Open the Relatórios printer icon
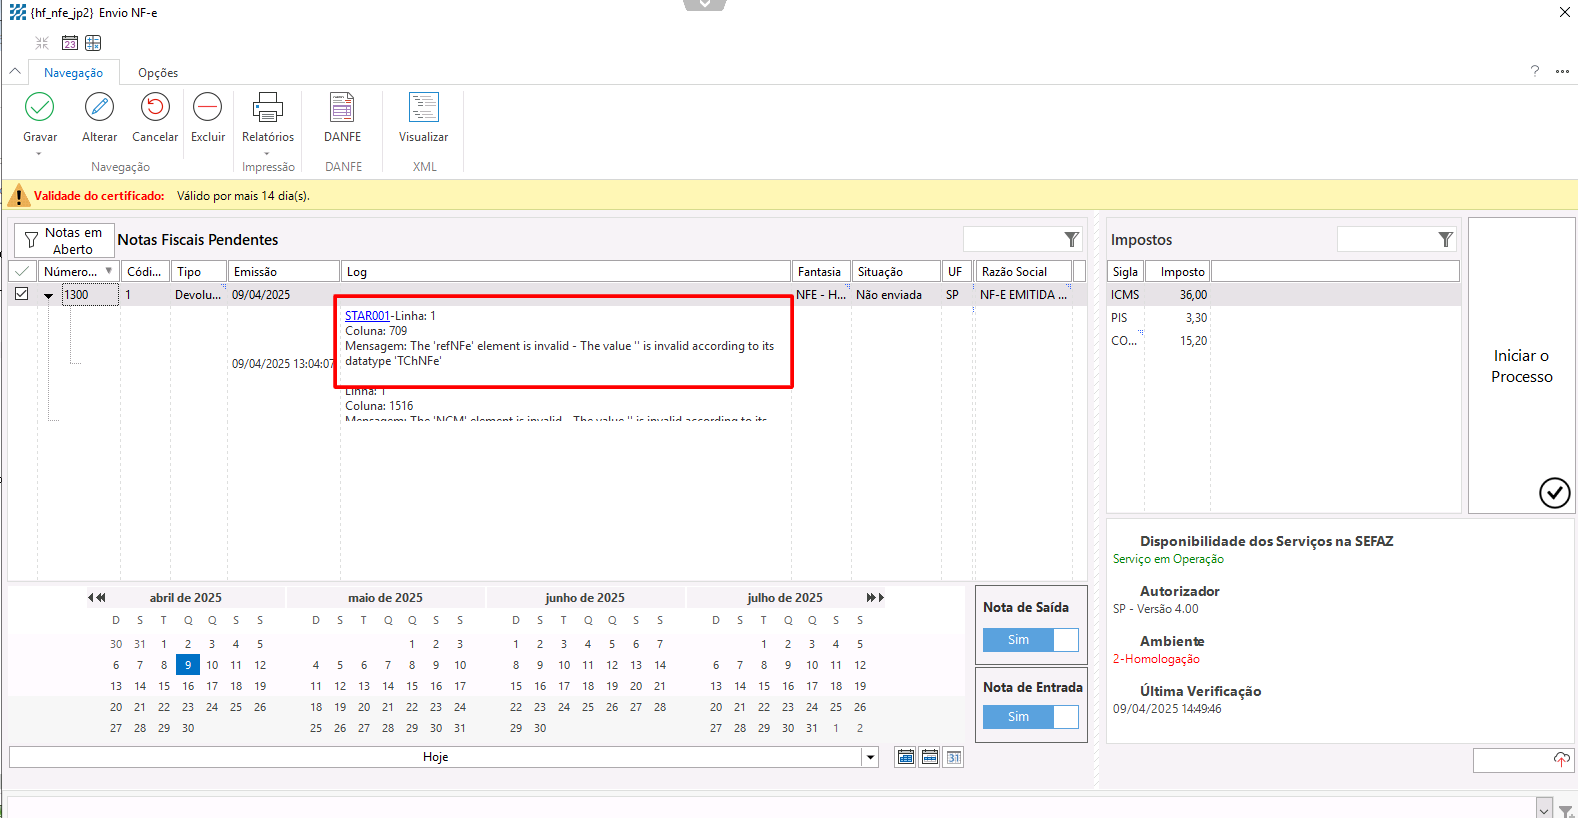The height and width of the screenshot is (818, 1578). [268, 107]
